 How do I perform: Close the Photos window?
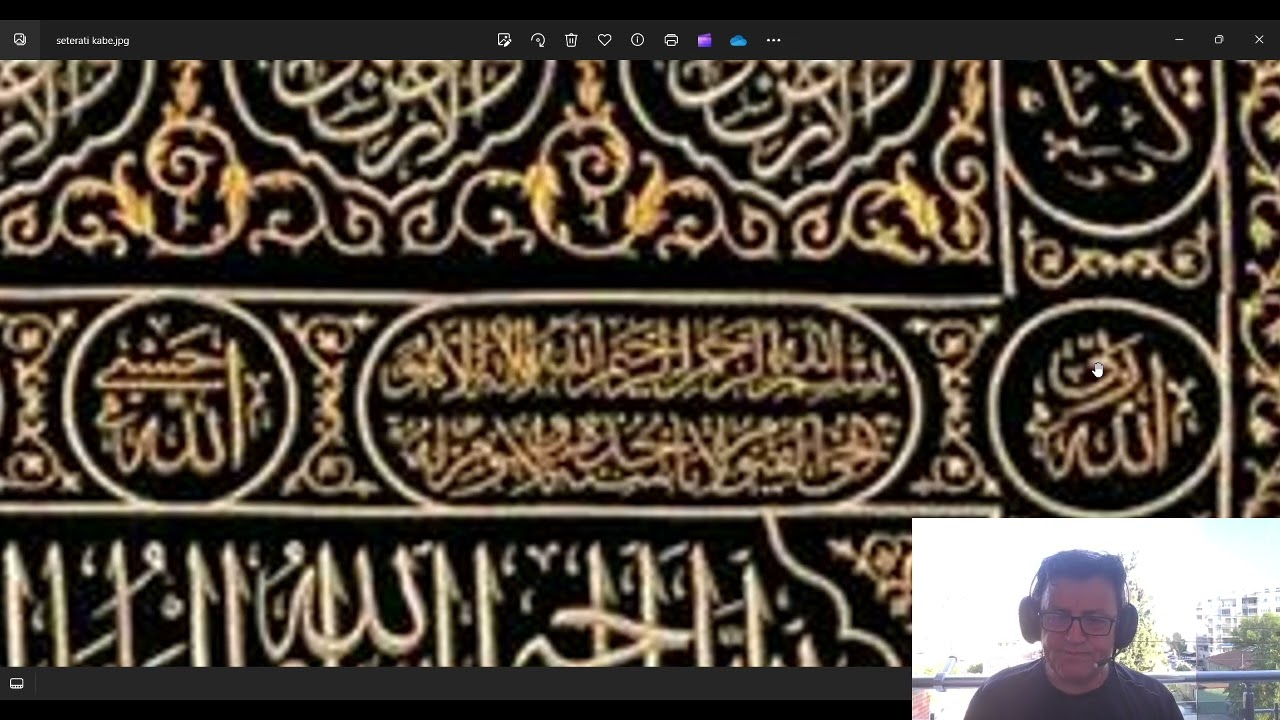(1259, 40)
